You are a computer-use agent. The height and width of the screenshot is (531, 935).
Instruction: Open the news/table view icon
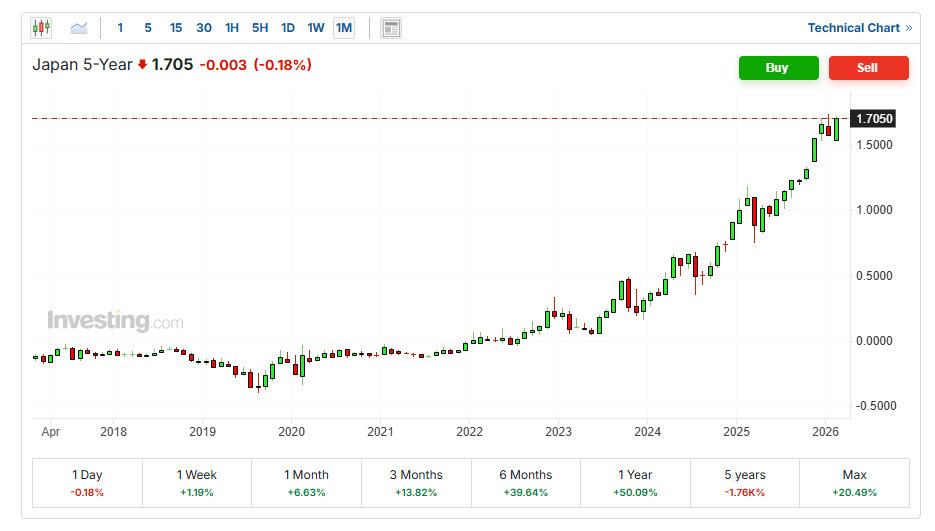tap(391, 28)
